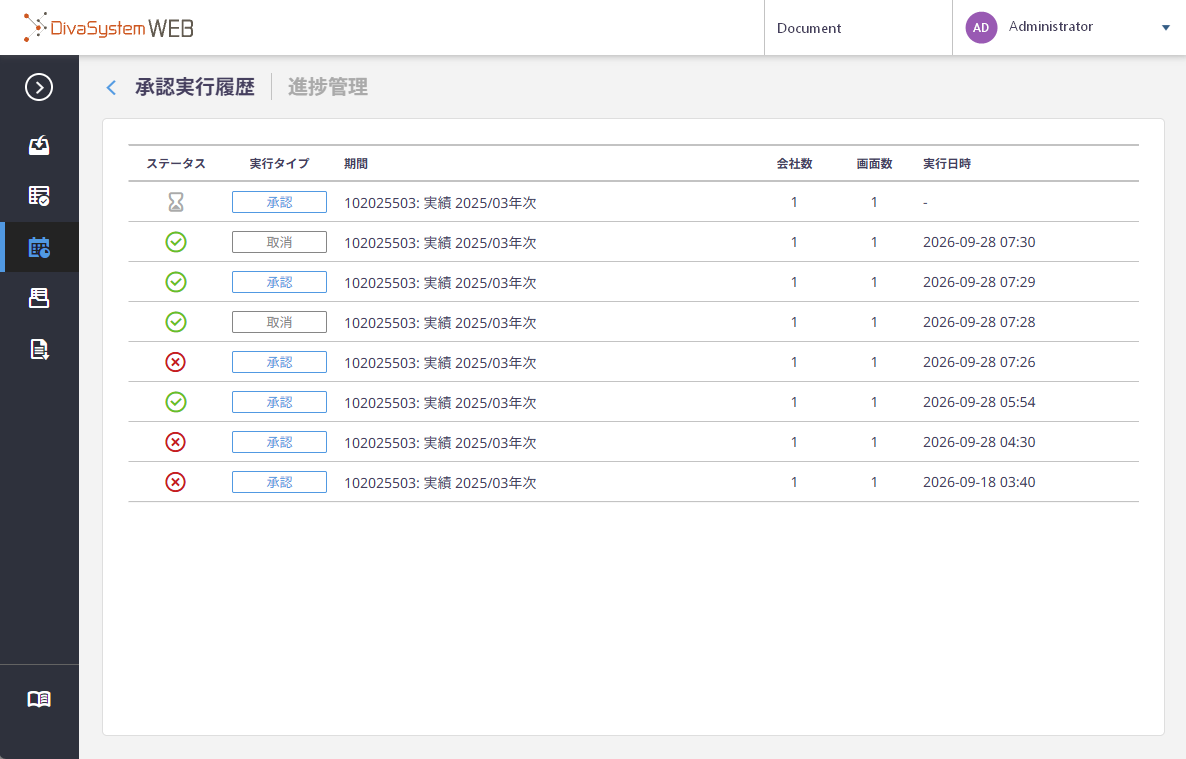Click the red error status at 07:26 row
1186x759 pixels.
pos(175,362)
